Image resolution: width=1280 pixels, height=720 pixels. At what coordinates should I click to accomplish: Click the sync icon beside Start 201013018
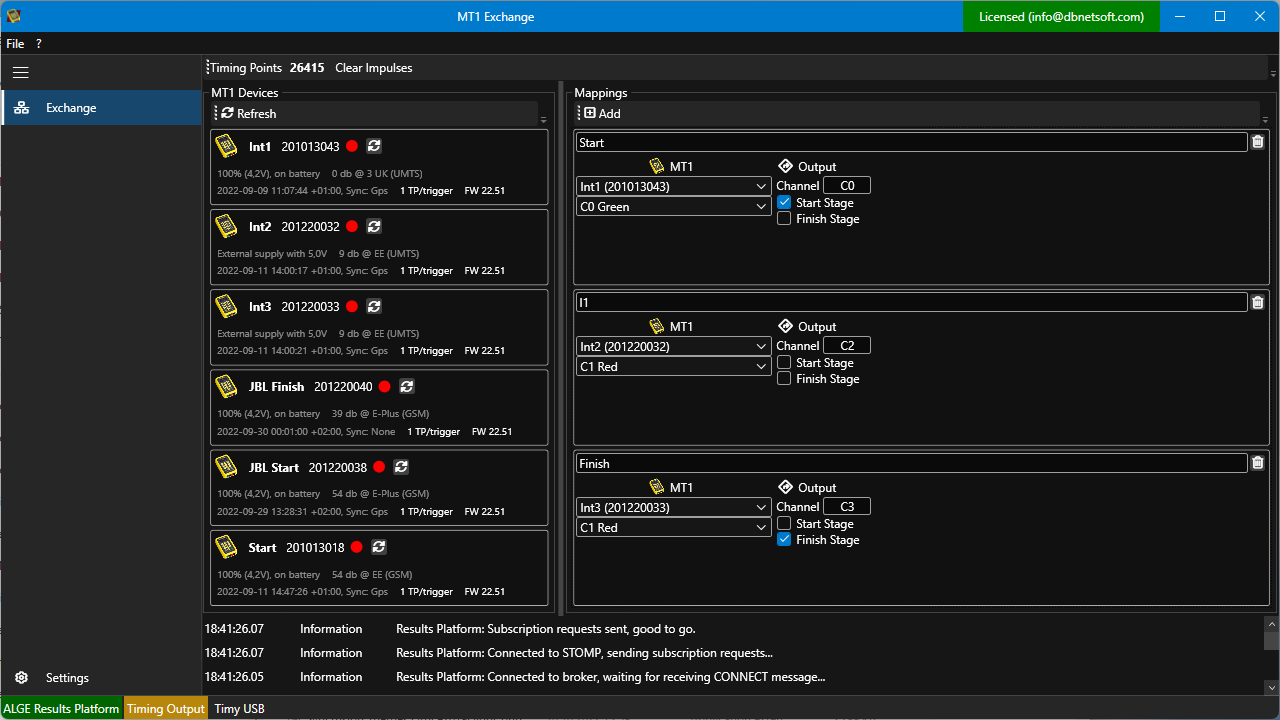click(379, 547)
